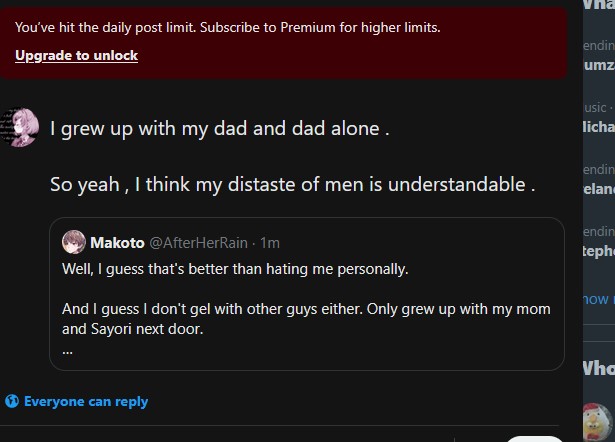The height and width of the screenshot is (442, 615).
Task: Expand the ellipsis ending the quoted post
Action: click(67, 351)
